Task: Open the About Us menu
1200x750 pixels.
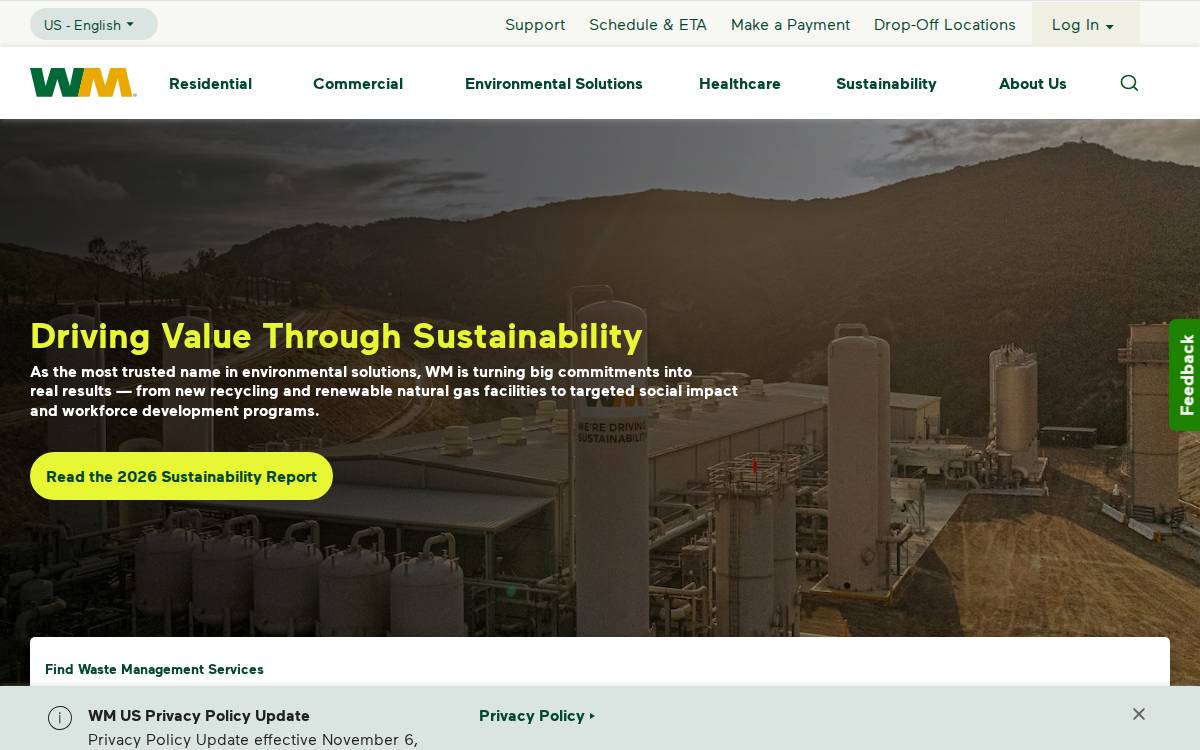Action: pos(1033,84)
